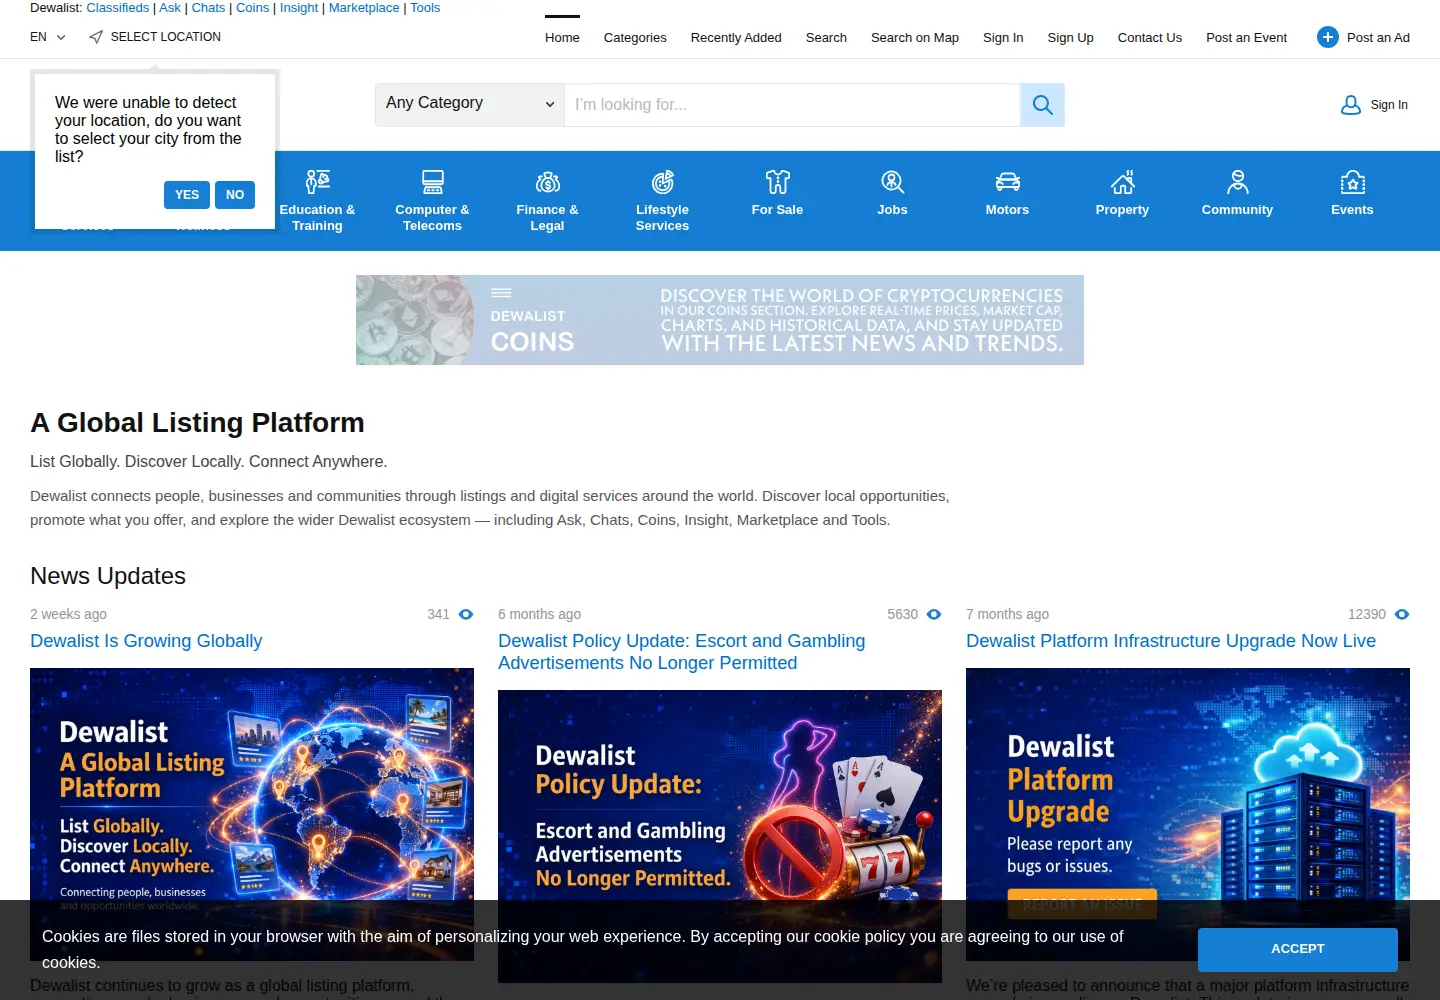Open the Any Category dropdown
1440x1000 pixels.
470,104
